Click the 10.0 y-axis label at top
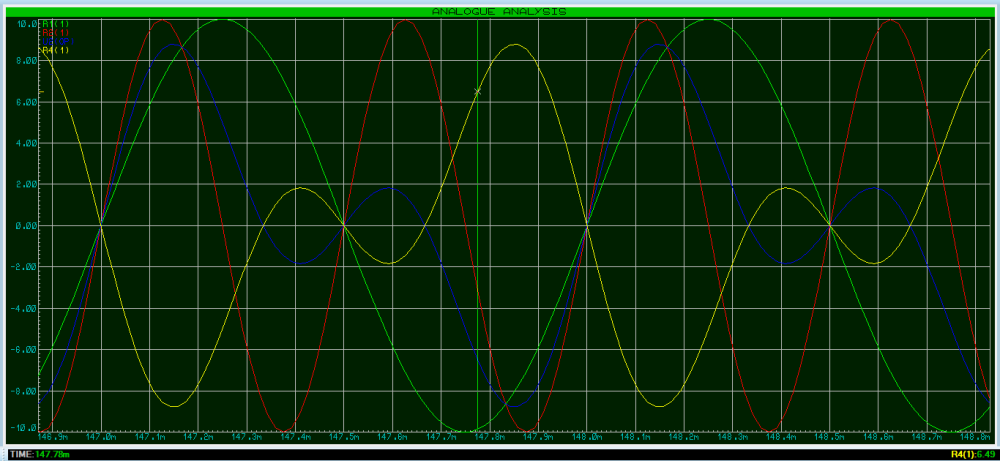Screen dimensions: 1000x461 coord(25,24)
